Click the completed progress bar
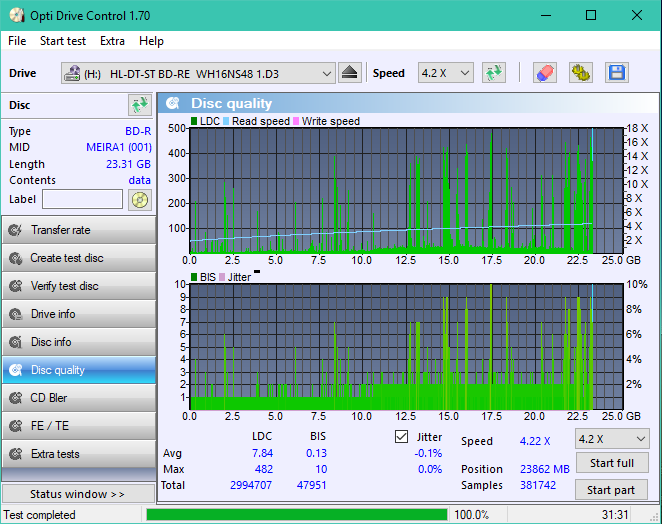662x524 pixels. coord(297,515)
